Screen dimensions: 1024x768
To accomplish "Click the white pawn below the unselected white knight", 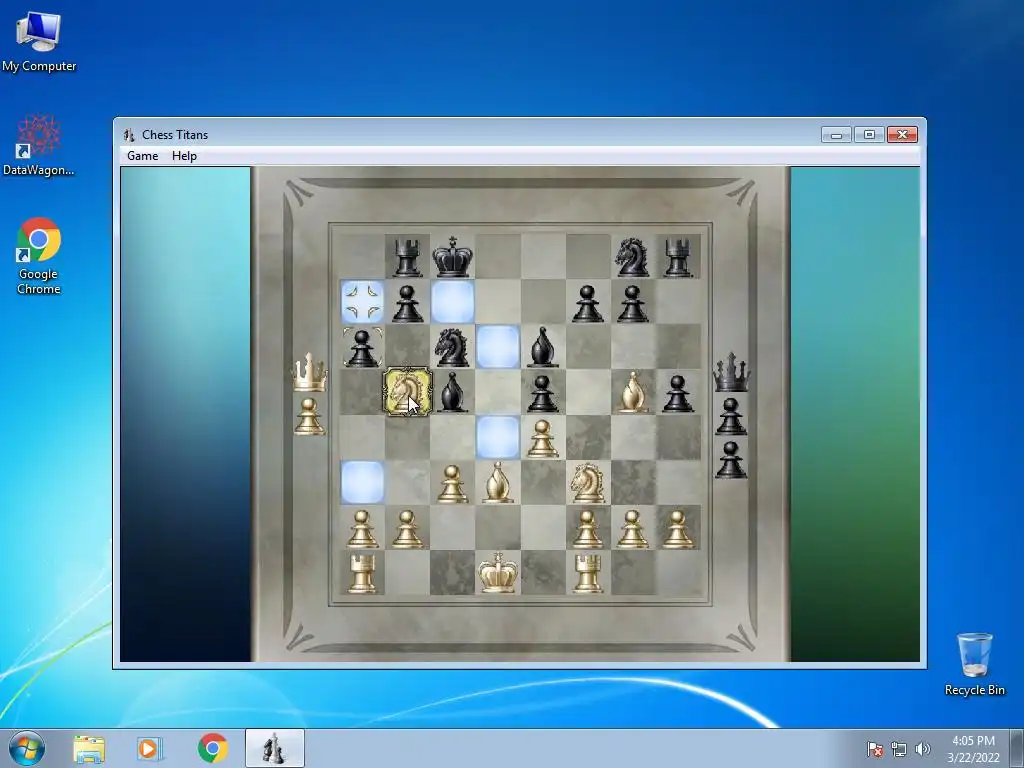I will 587,528.
